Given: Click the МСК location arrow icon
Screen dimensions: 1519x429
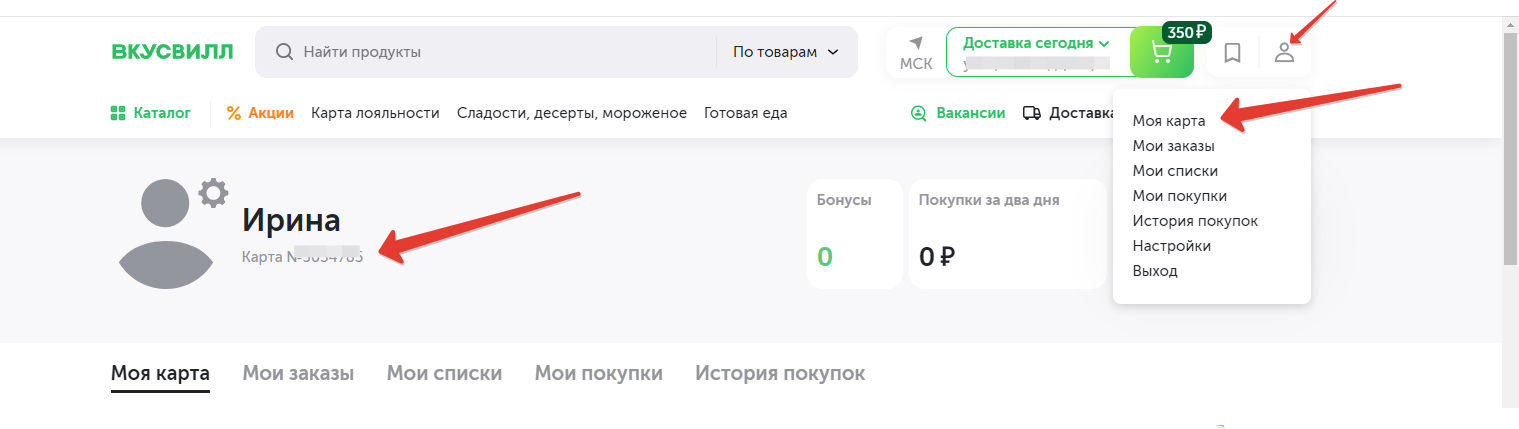Looking at the screenshot, I should click(x=915, y=44).
